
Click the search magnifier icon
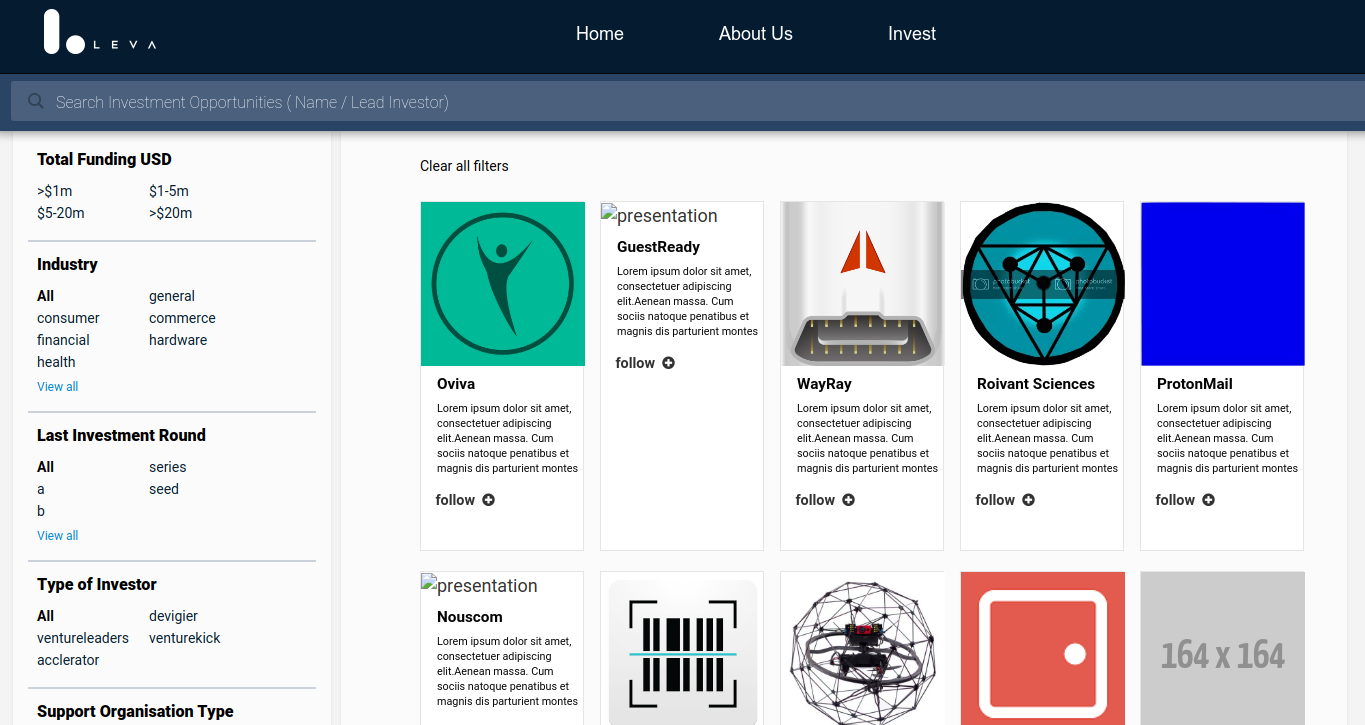pyautogui.click(x=35, y=100)
